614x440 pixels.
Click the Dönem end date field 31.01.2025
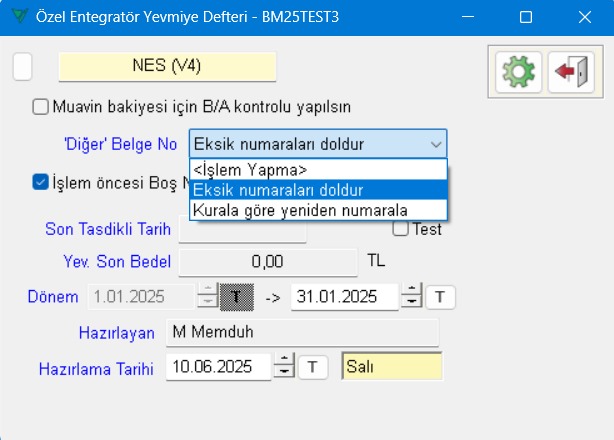tap(343, 296)
